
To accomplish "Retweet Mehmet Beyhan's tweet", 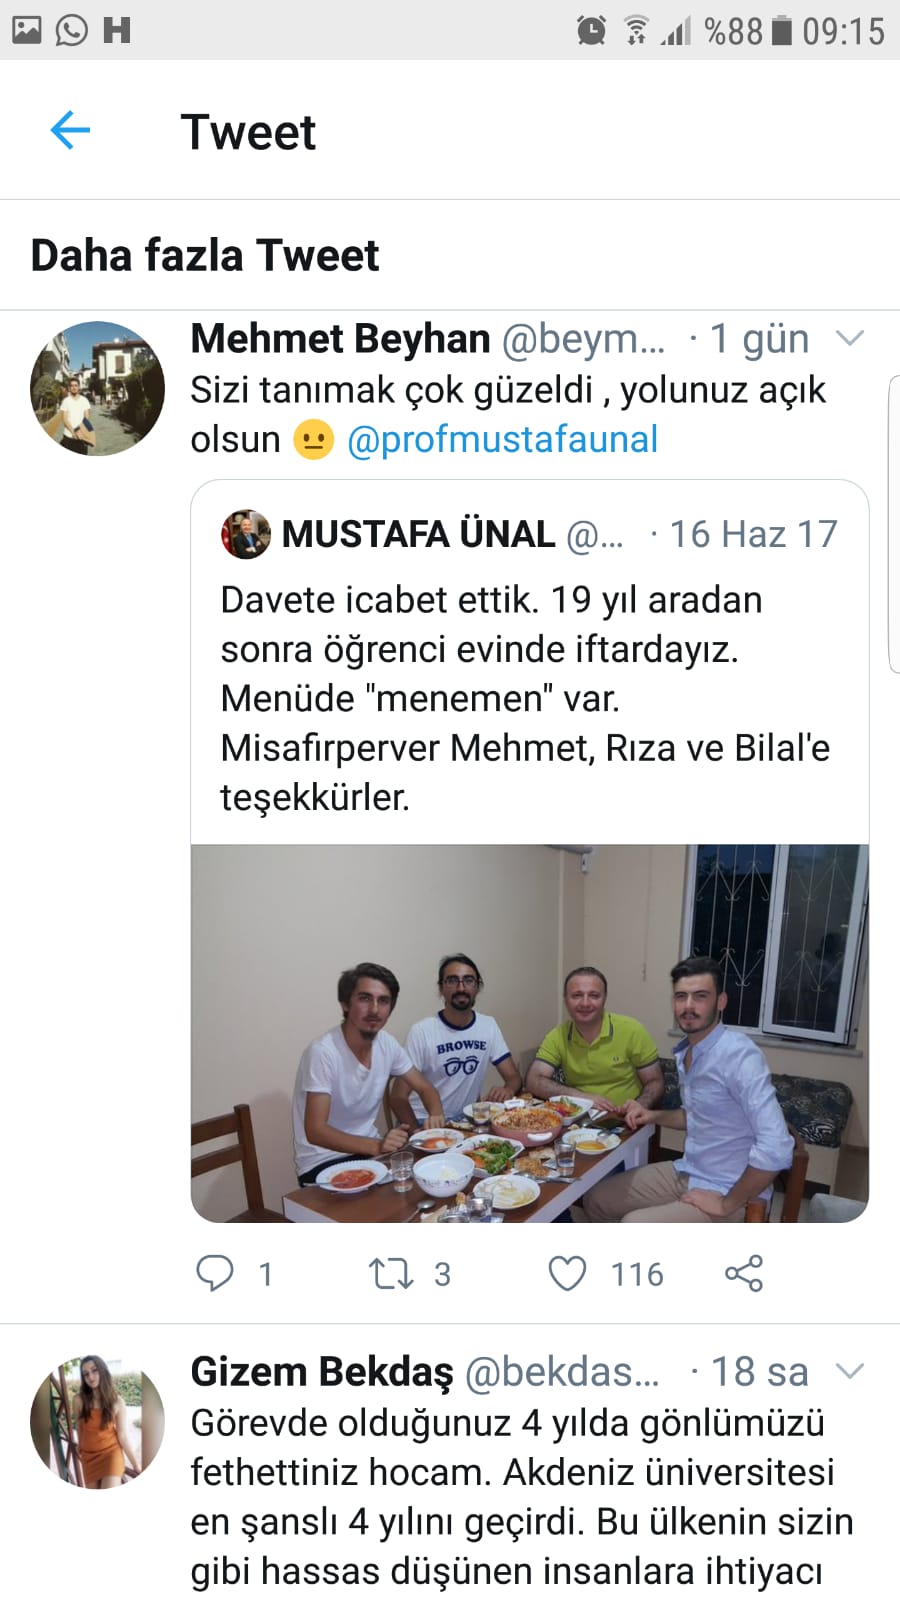I will point(391,1273).
